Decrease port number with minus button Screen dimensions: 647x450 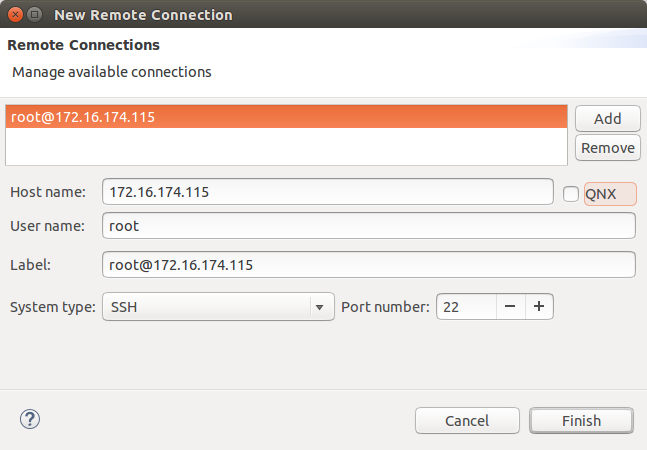pyautogui.click(x=510, y=307)
